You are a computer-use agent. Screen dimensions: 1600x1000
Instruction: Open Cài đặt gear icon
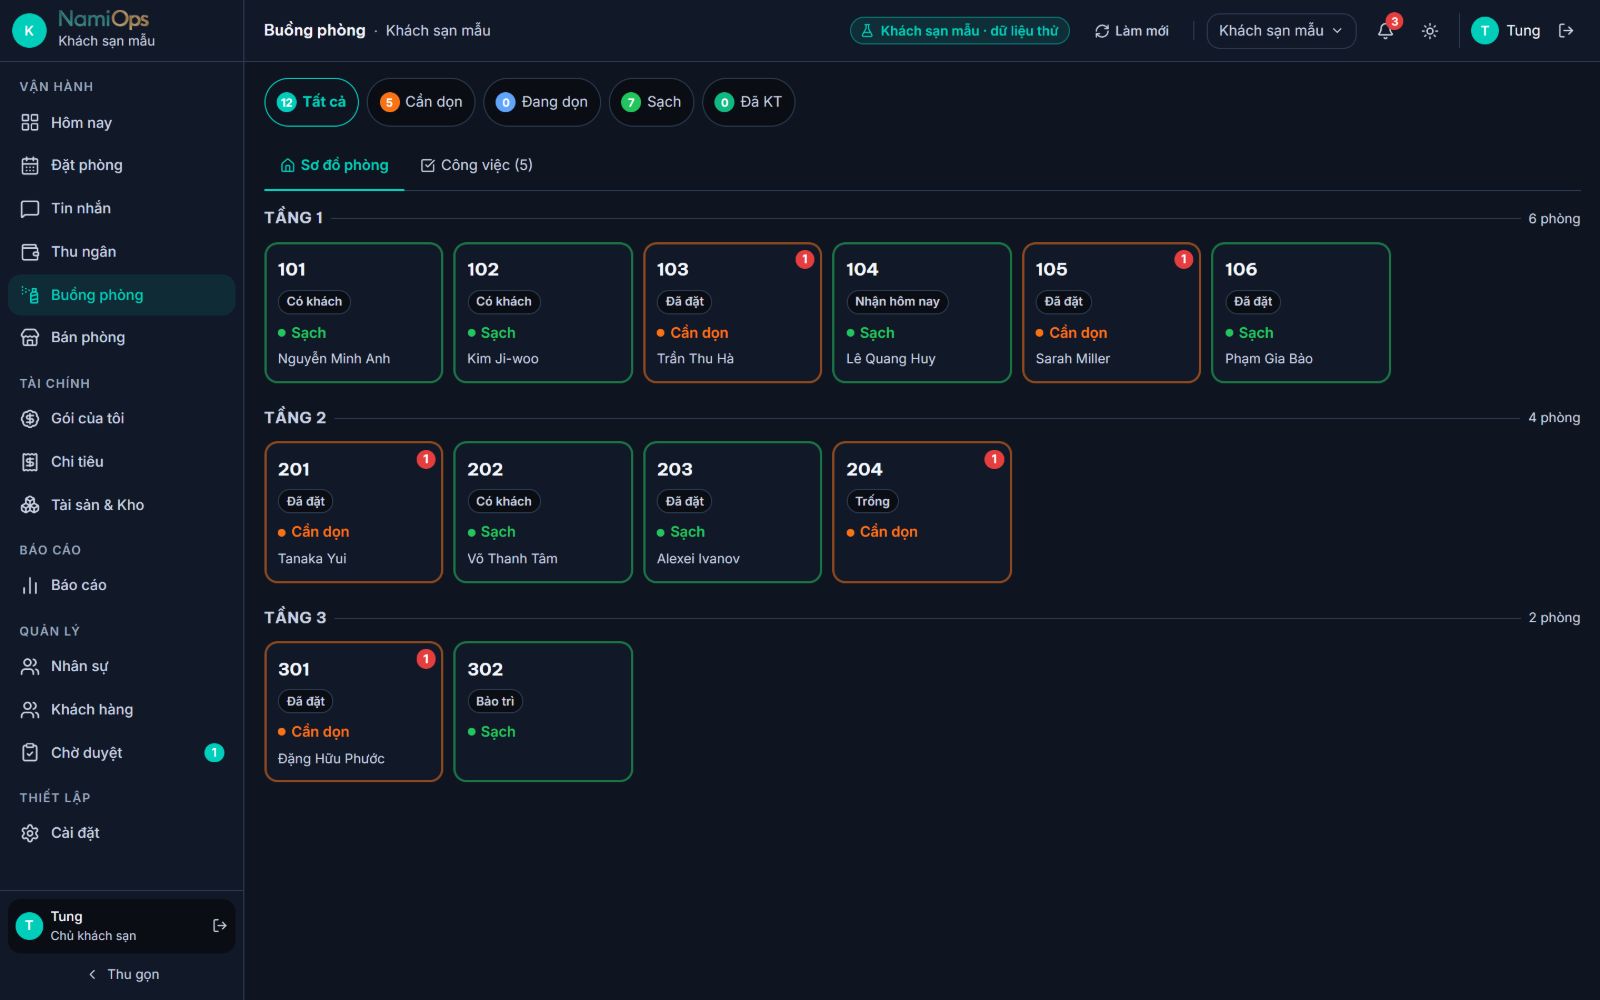pos(30,833)
